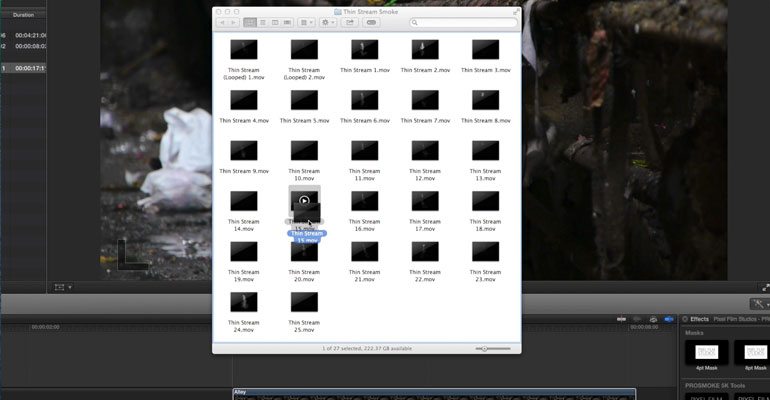
Task: Click the Finder edit tags button
Action: (371, 23)
